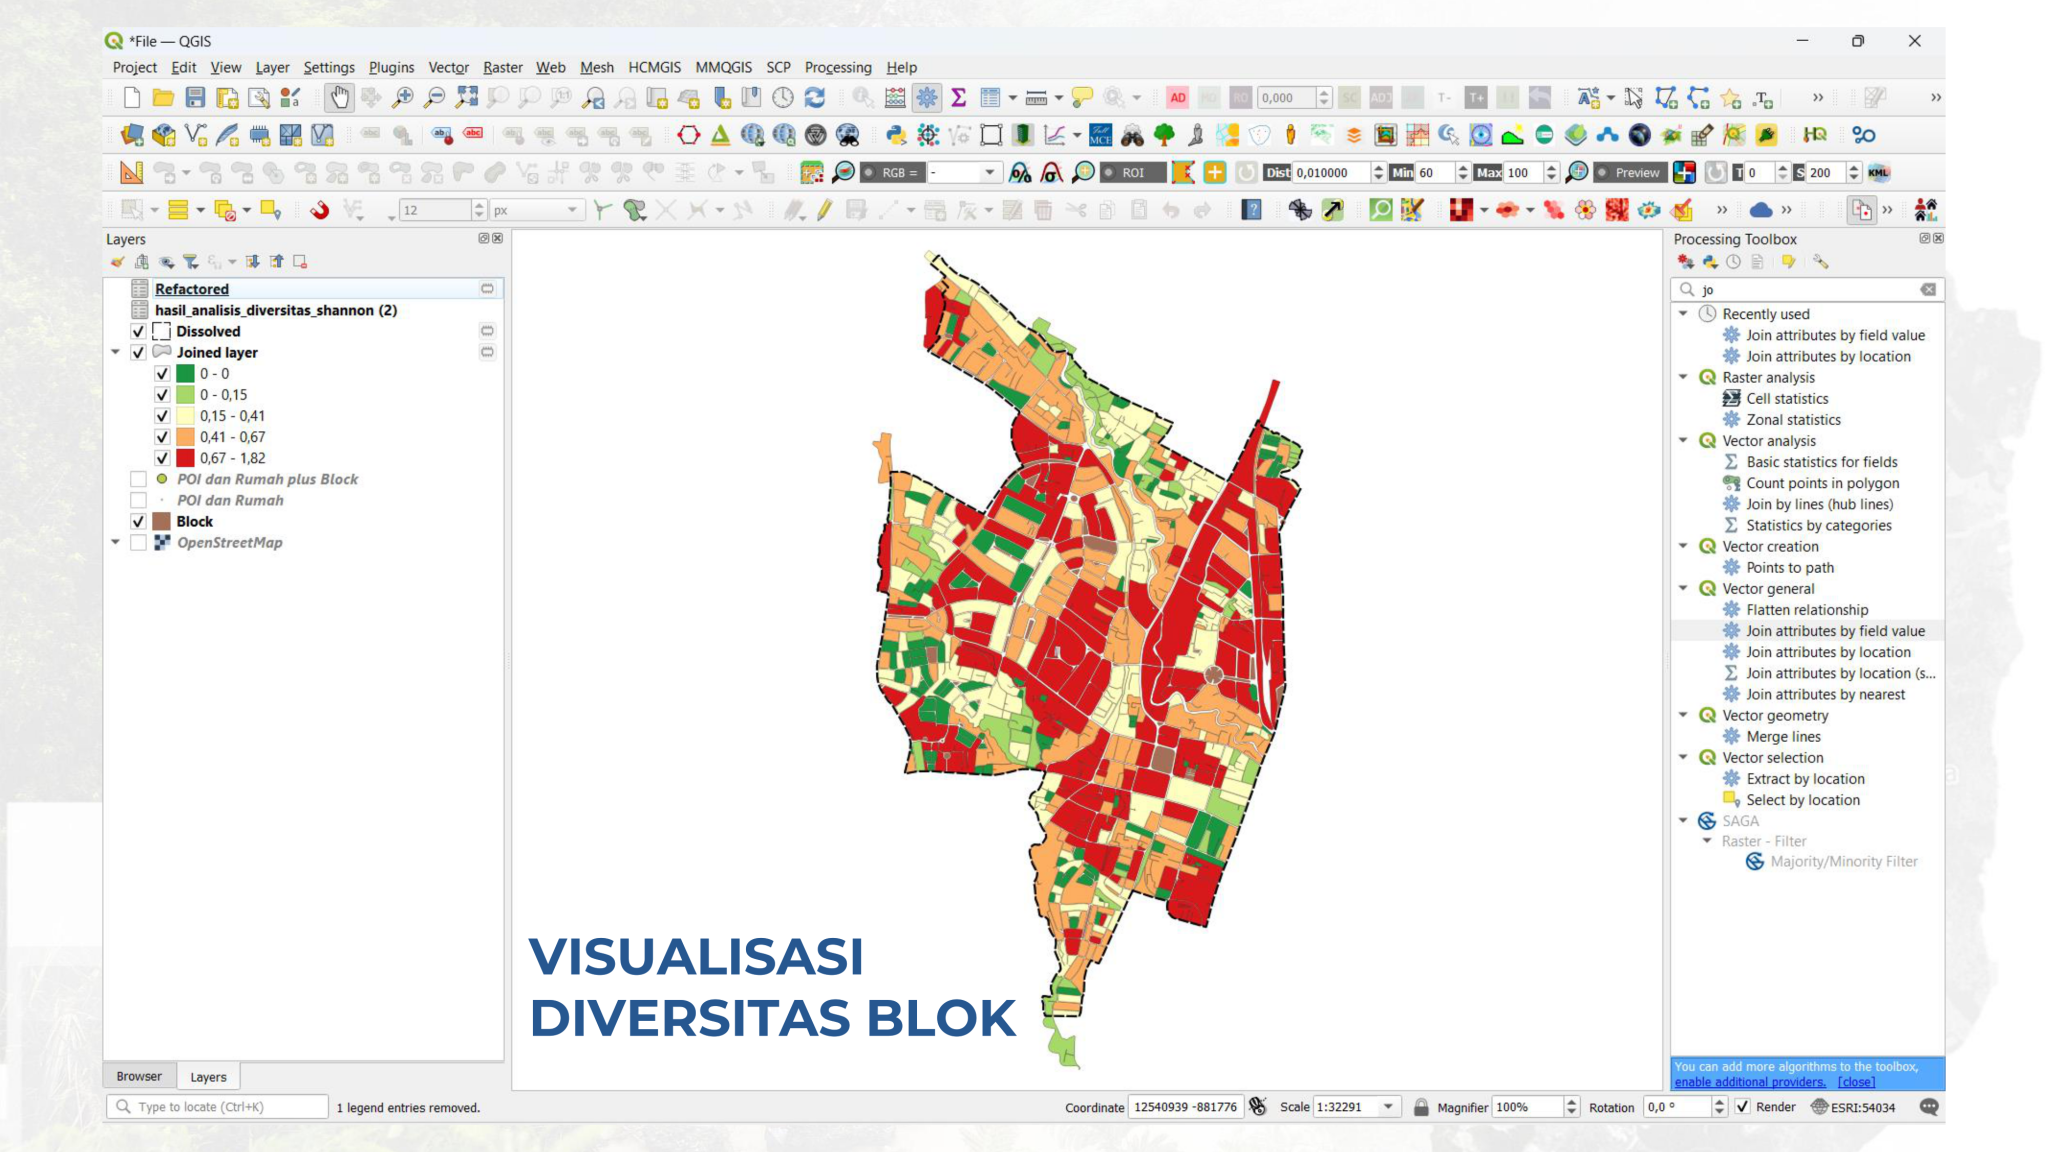Run Join attributes by field value algorithm

1836,631
